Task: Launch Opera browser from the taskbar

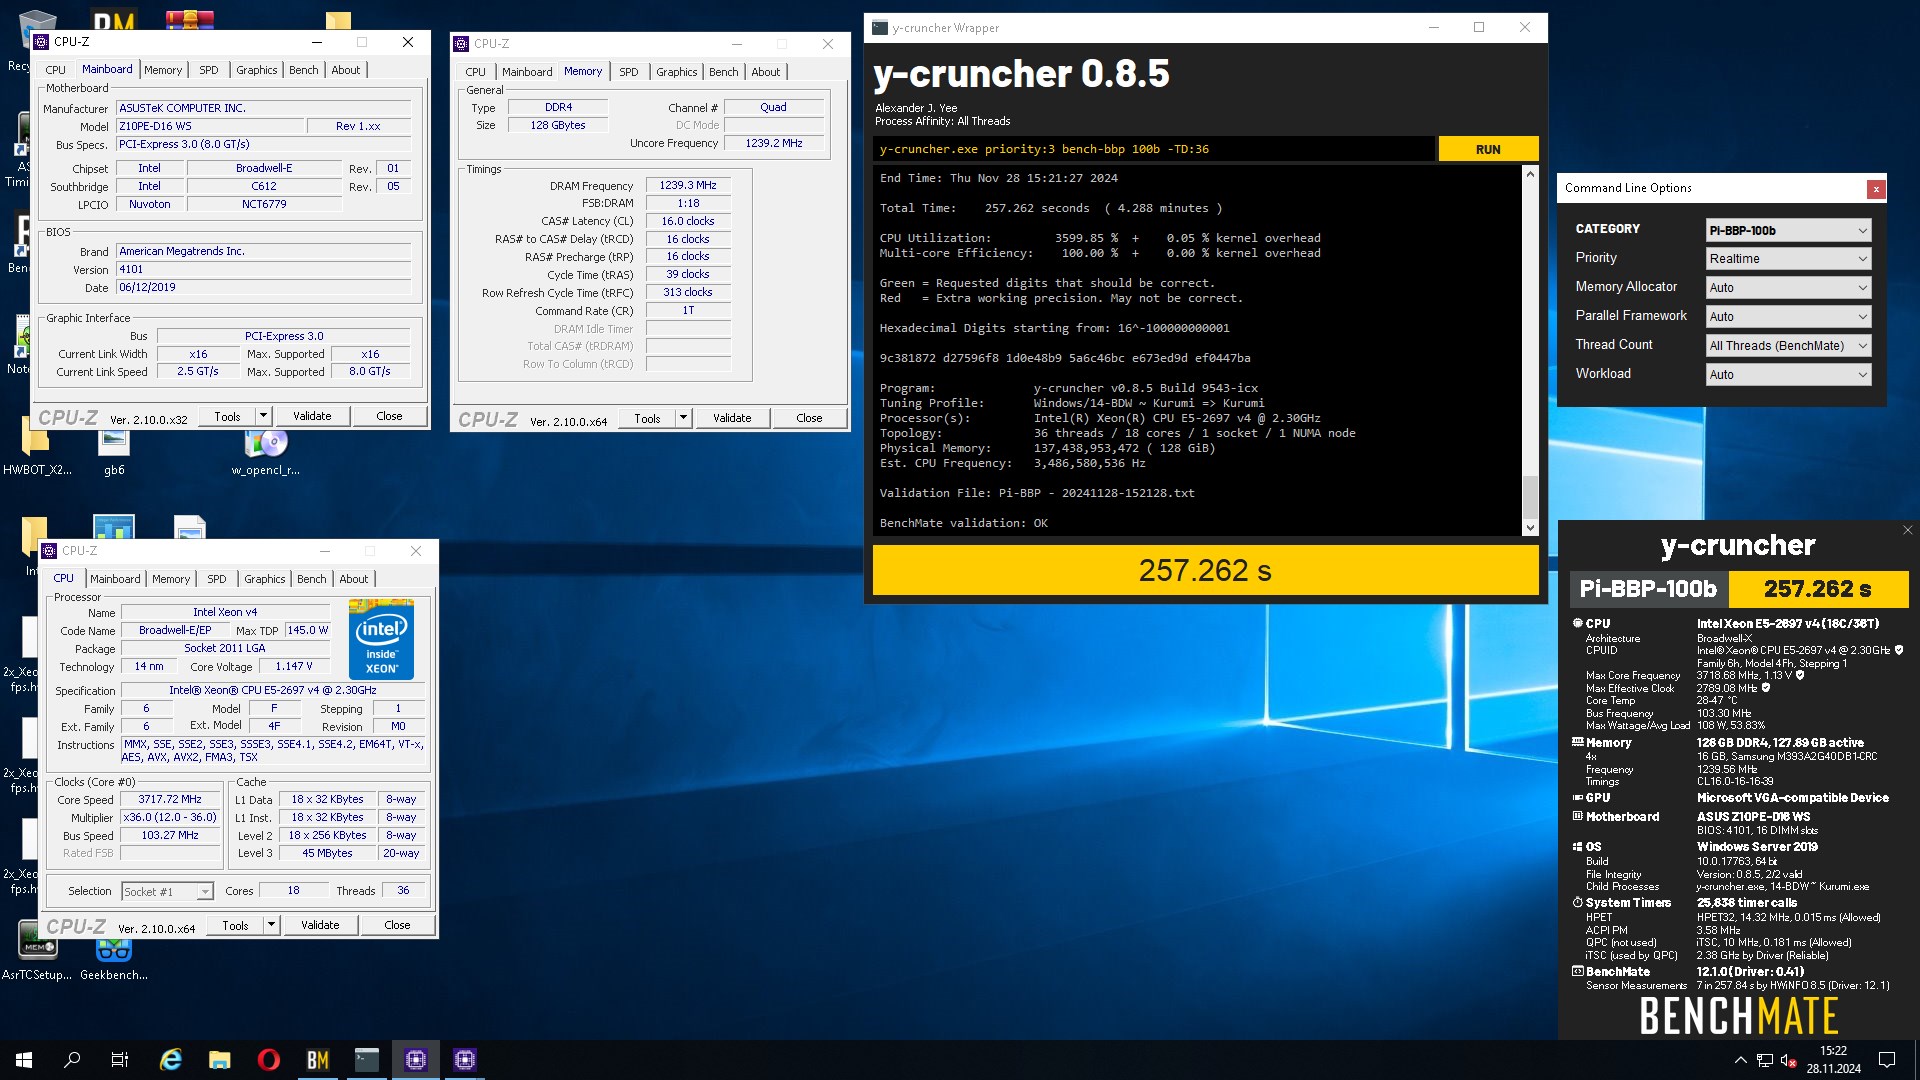Action: click(x=269, y=1060)
